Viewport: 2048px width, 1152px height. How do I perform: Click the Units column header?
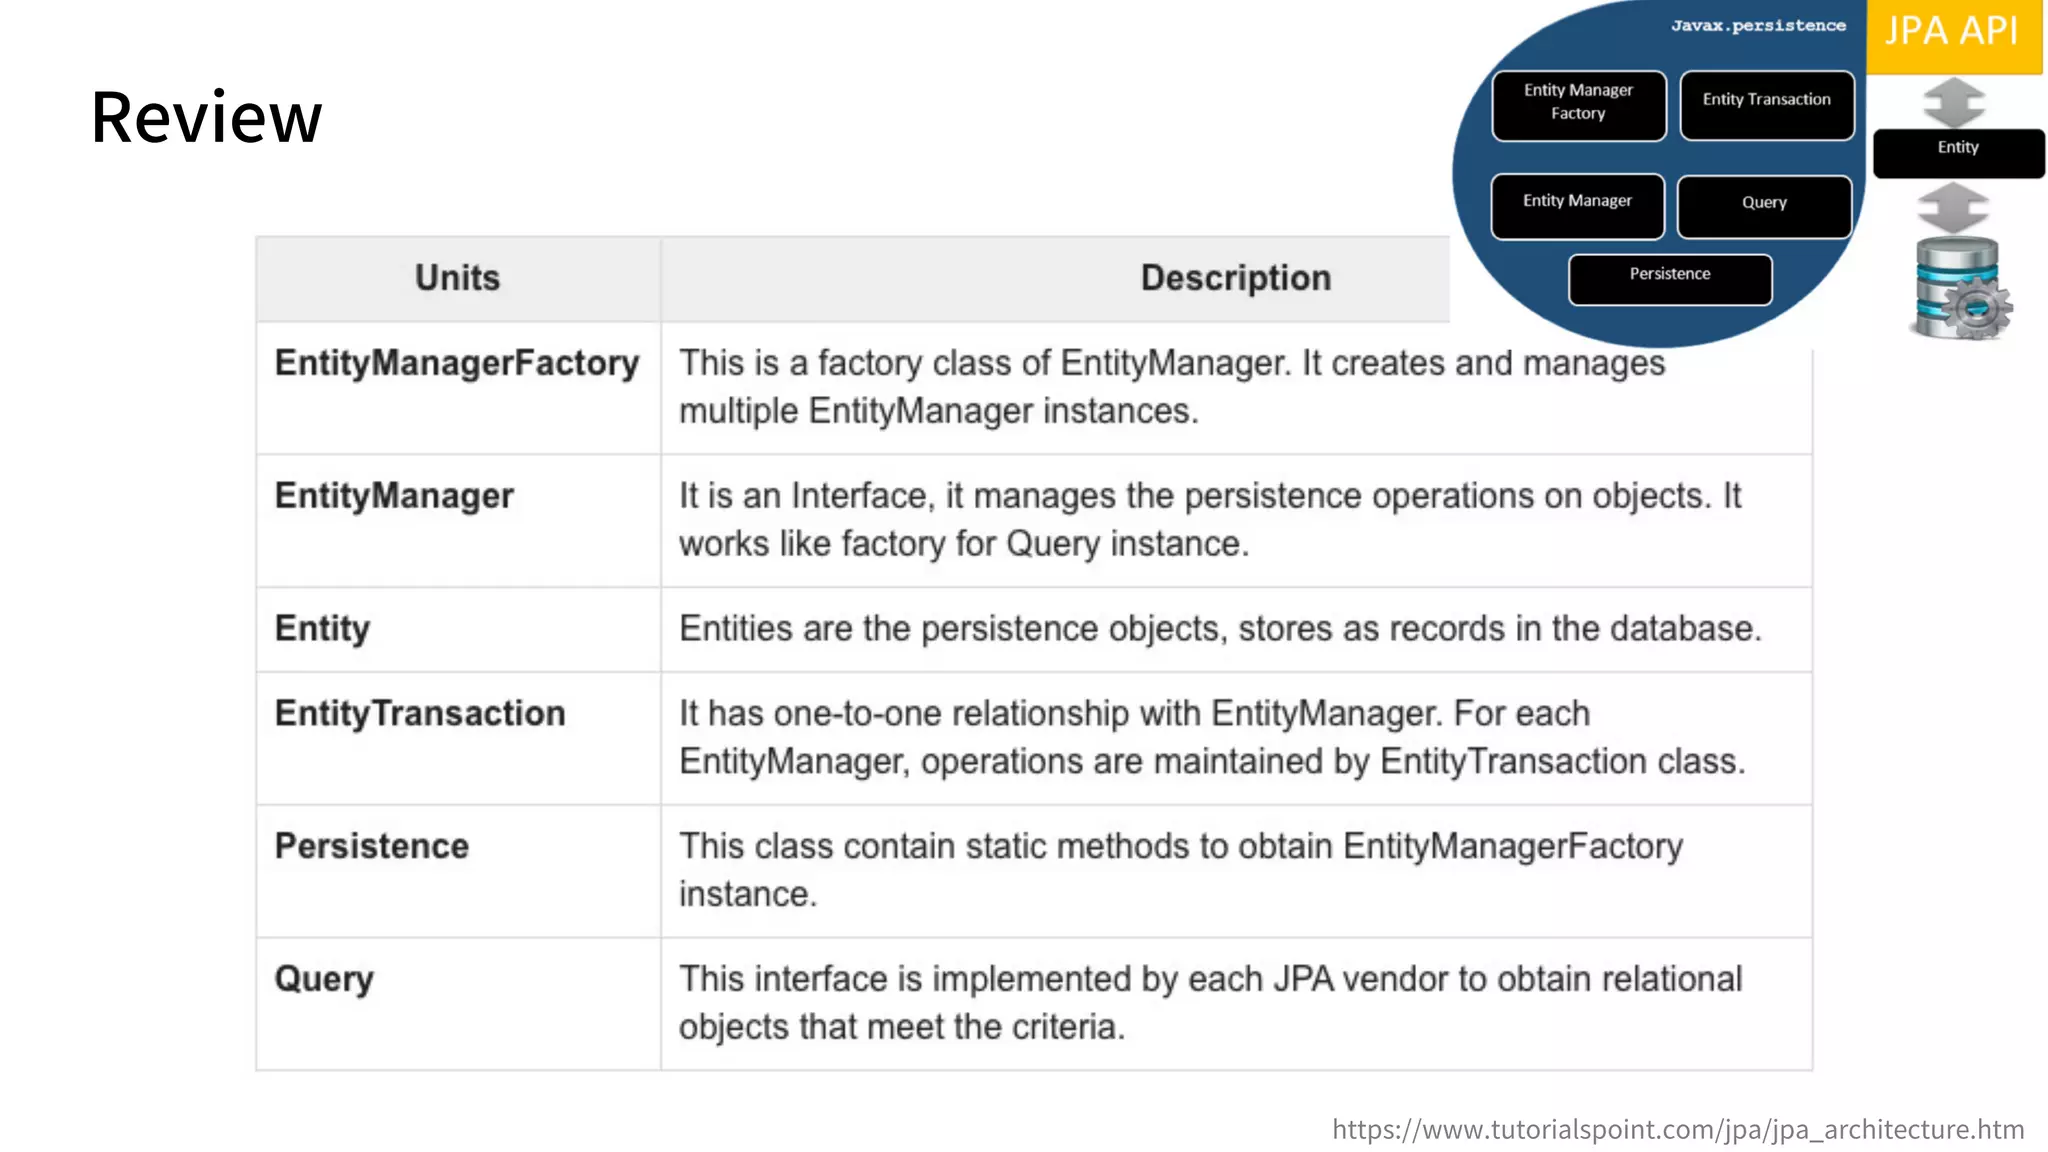pyautogui.click(x=457, y=278)
